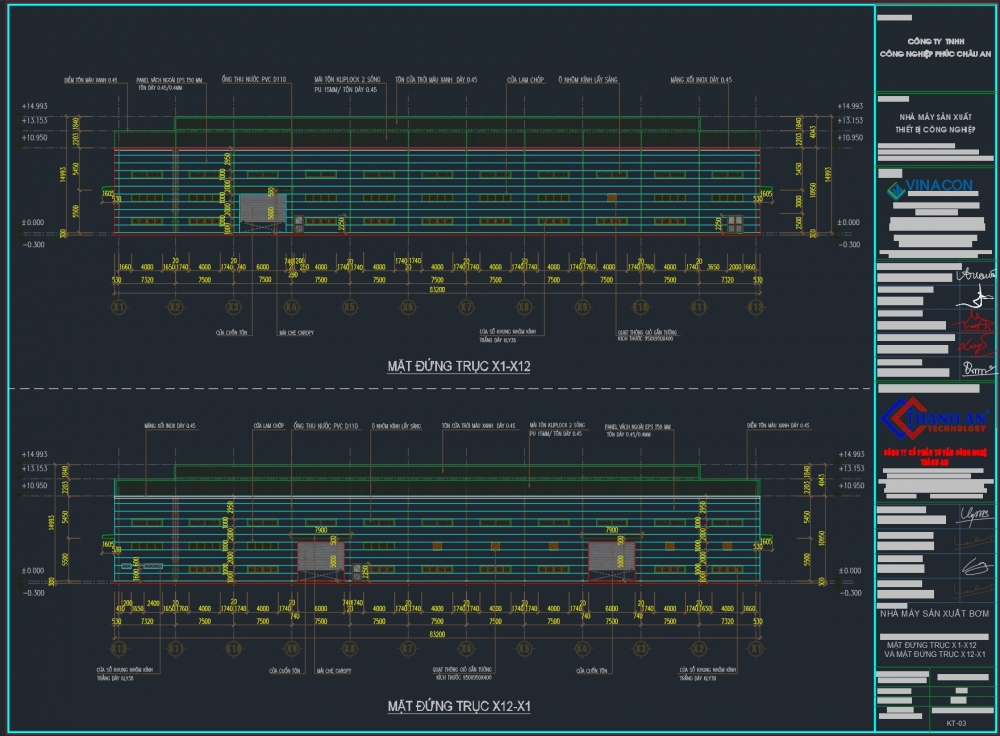The image size is (1000, 736).
Task: Select the orange ventilation fan in the upper elevation
Action: coord(611,198)
